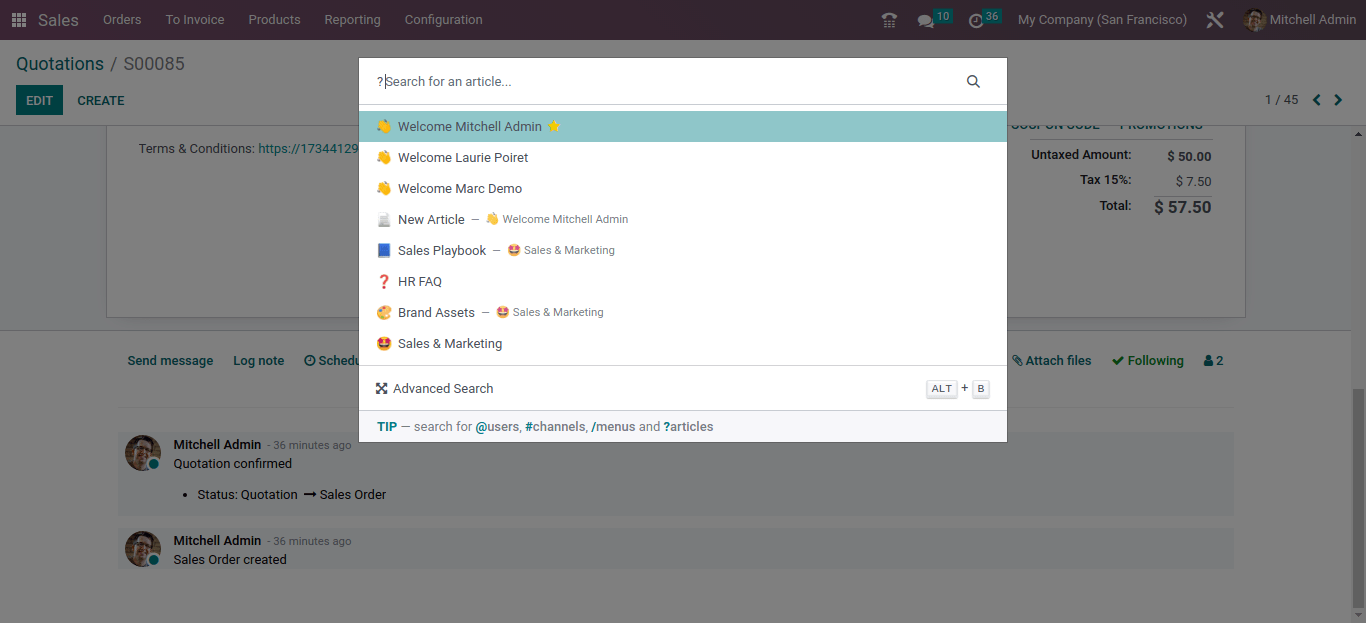Open the Orders menu
This screenshot has height=623, width=1366.
coord(122,20)
